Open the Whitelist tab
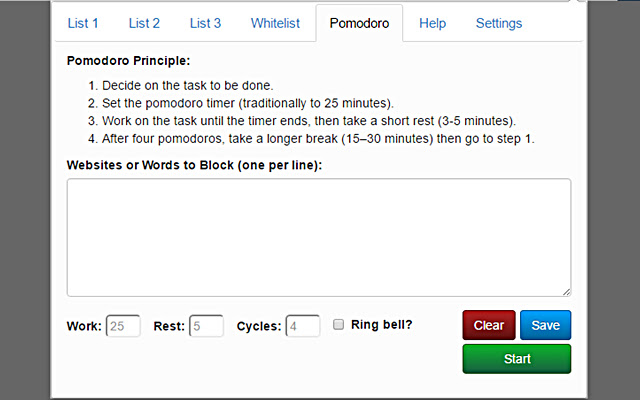The height and width of the screenshot is (400, 640). [x=275, y=23]
